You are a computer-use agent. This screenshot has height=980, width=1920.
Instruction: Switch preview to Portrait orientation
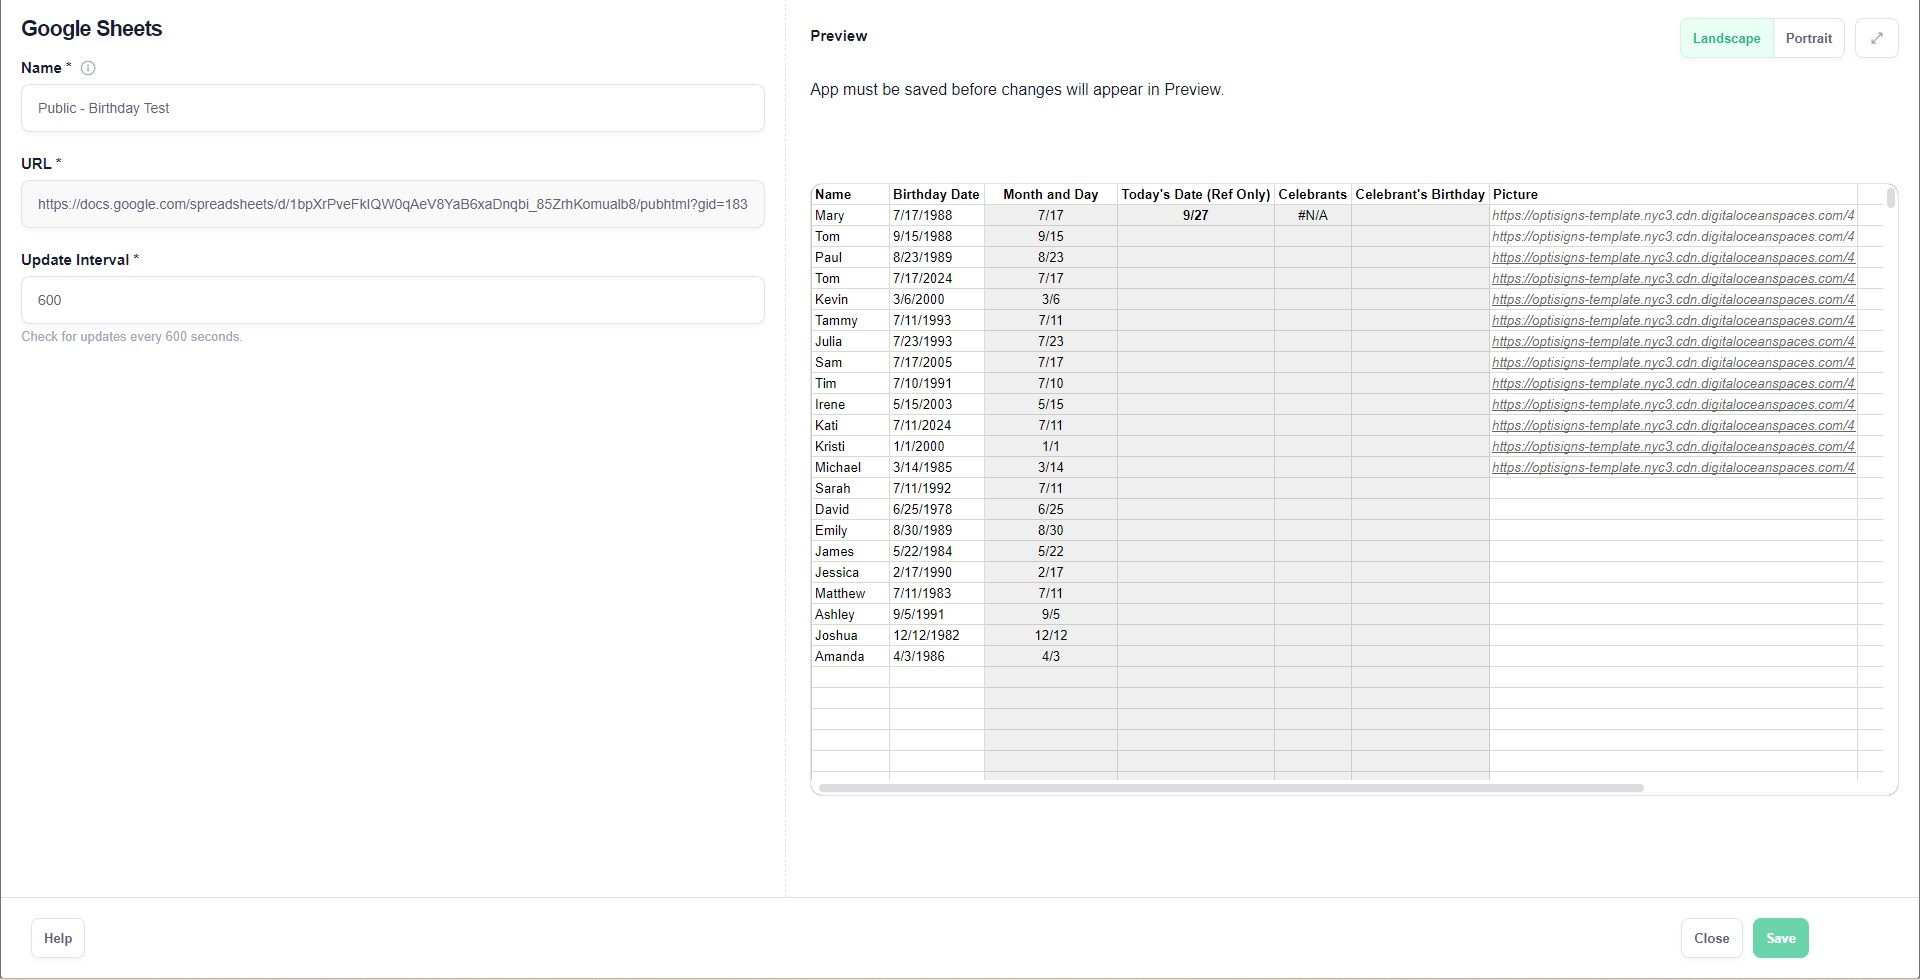pos(1808,38)
